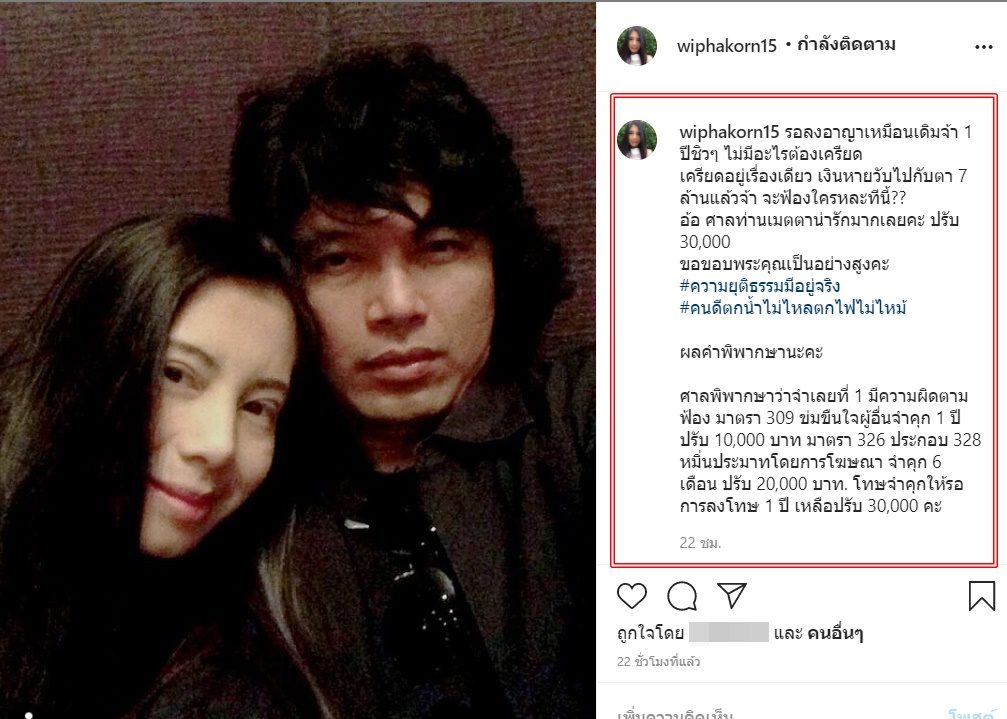Share the post using the paper plane icon
1007x719 pixels.
(731, 595)
